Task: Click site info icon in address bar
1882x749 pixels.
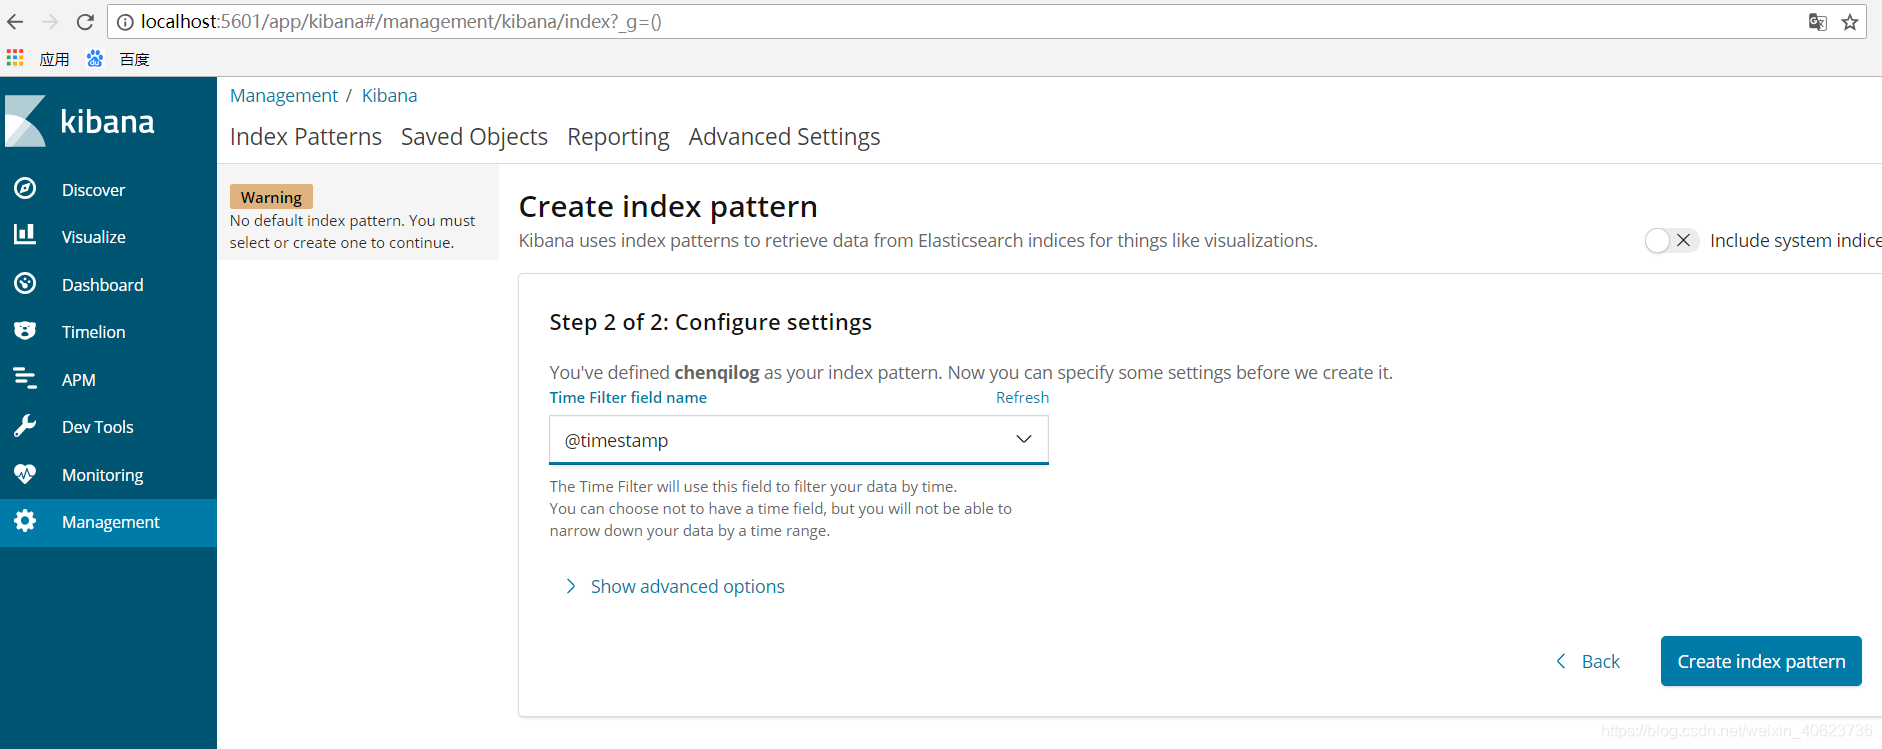Action: pos(125,22)
